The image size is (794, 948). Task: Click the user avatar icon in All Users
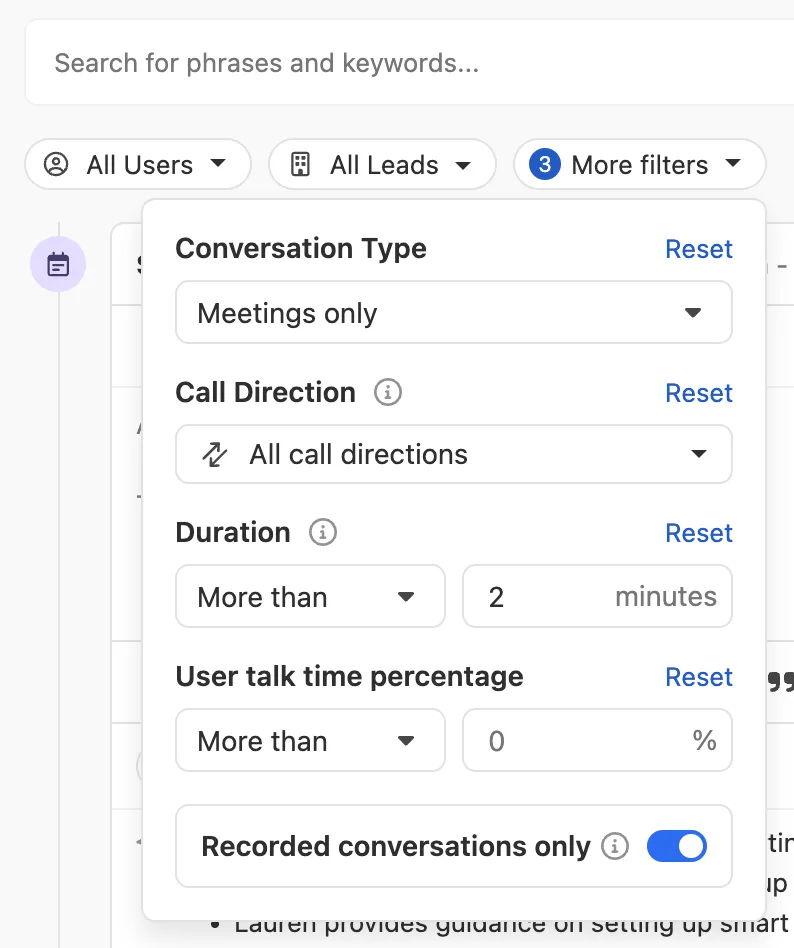click(56, 164)
